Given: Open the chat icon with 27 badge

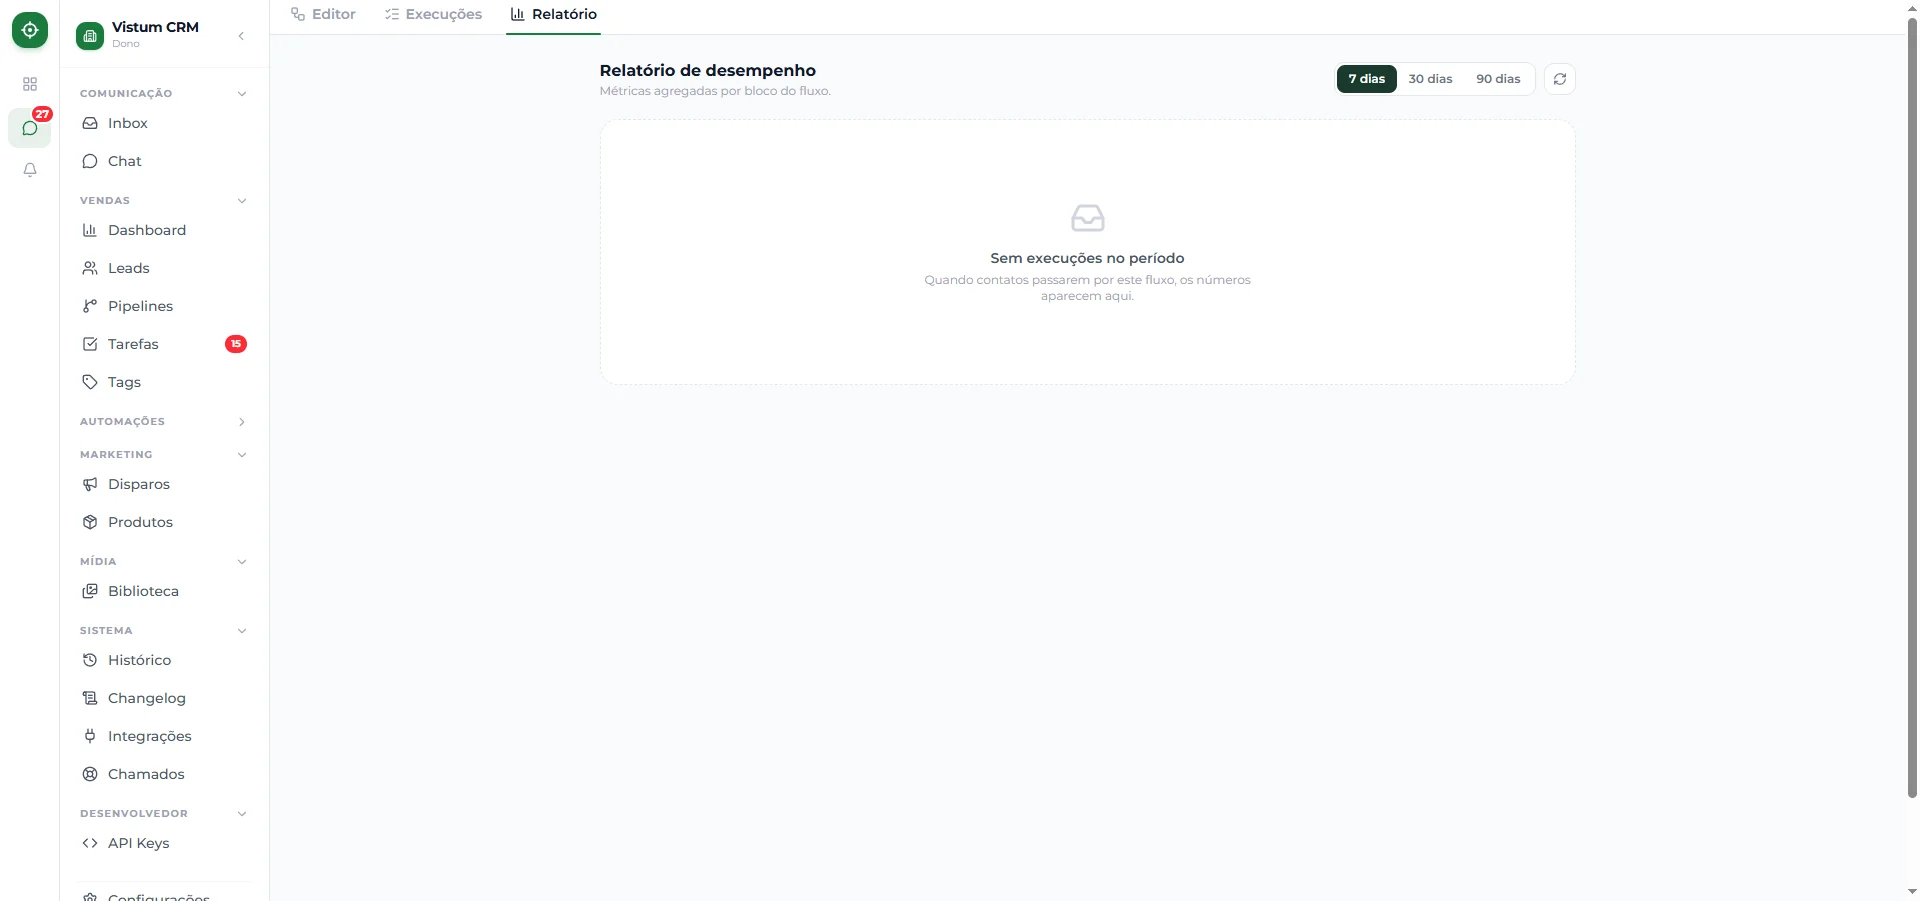Looking at the screenshot, I should (30, 128).
